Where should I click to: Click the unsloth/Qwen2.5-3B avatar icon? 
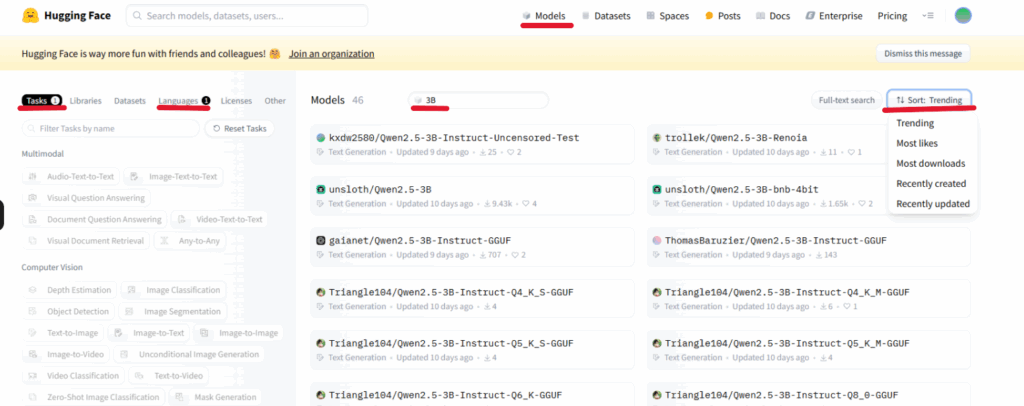[x=321, y=189]
